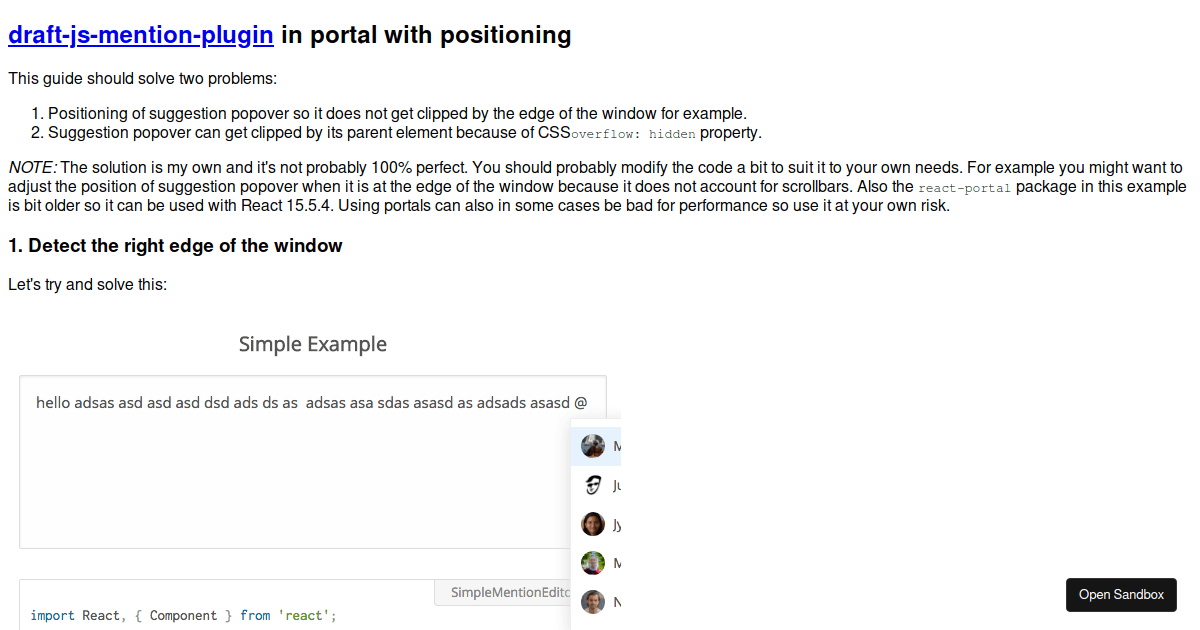Click the import React code line

(184, 615)
